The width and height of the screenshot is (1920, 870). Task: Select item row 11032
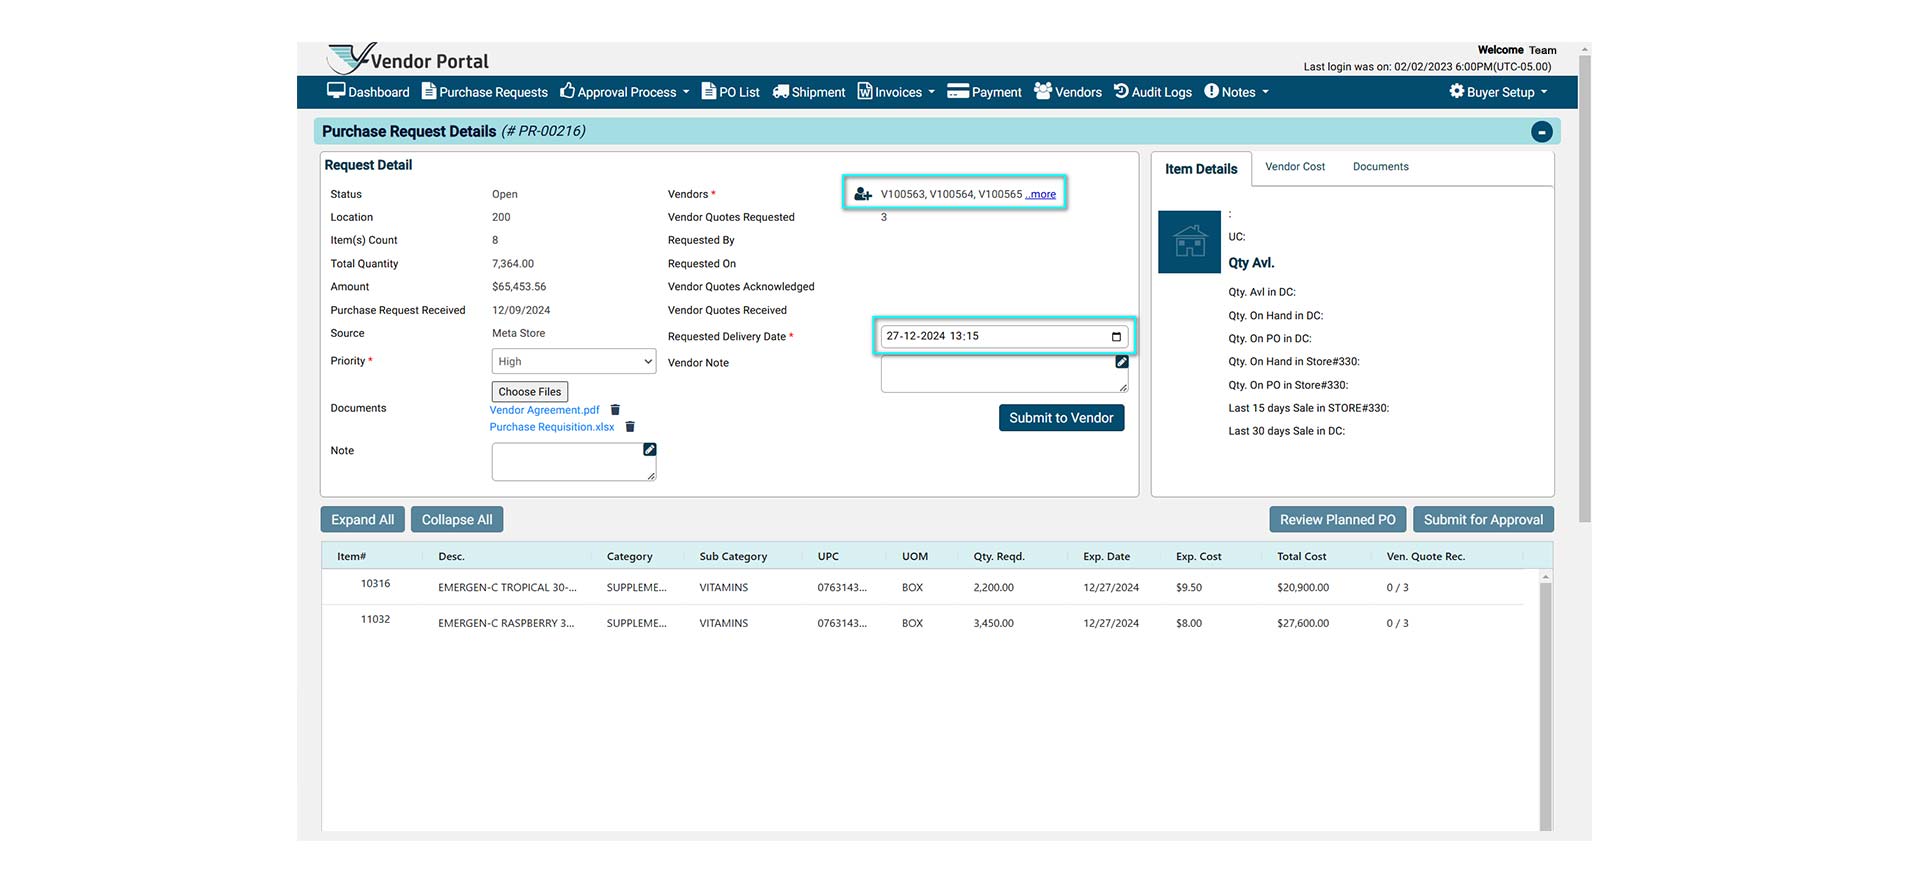pos(922,623)
